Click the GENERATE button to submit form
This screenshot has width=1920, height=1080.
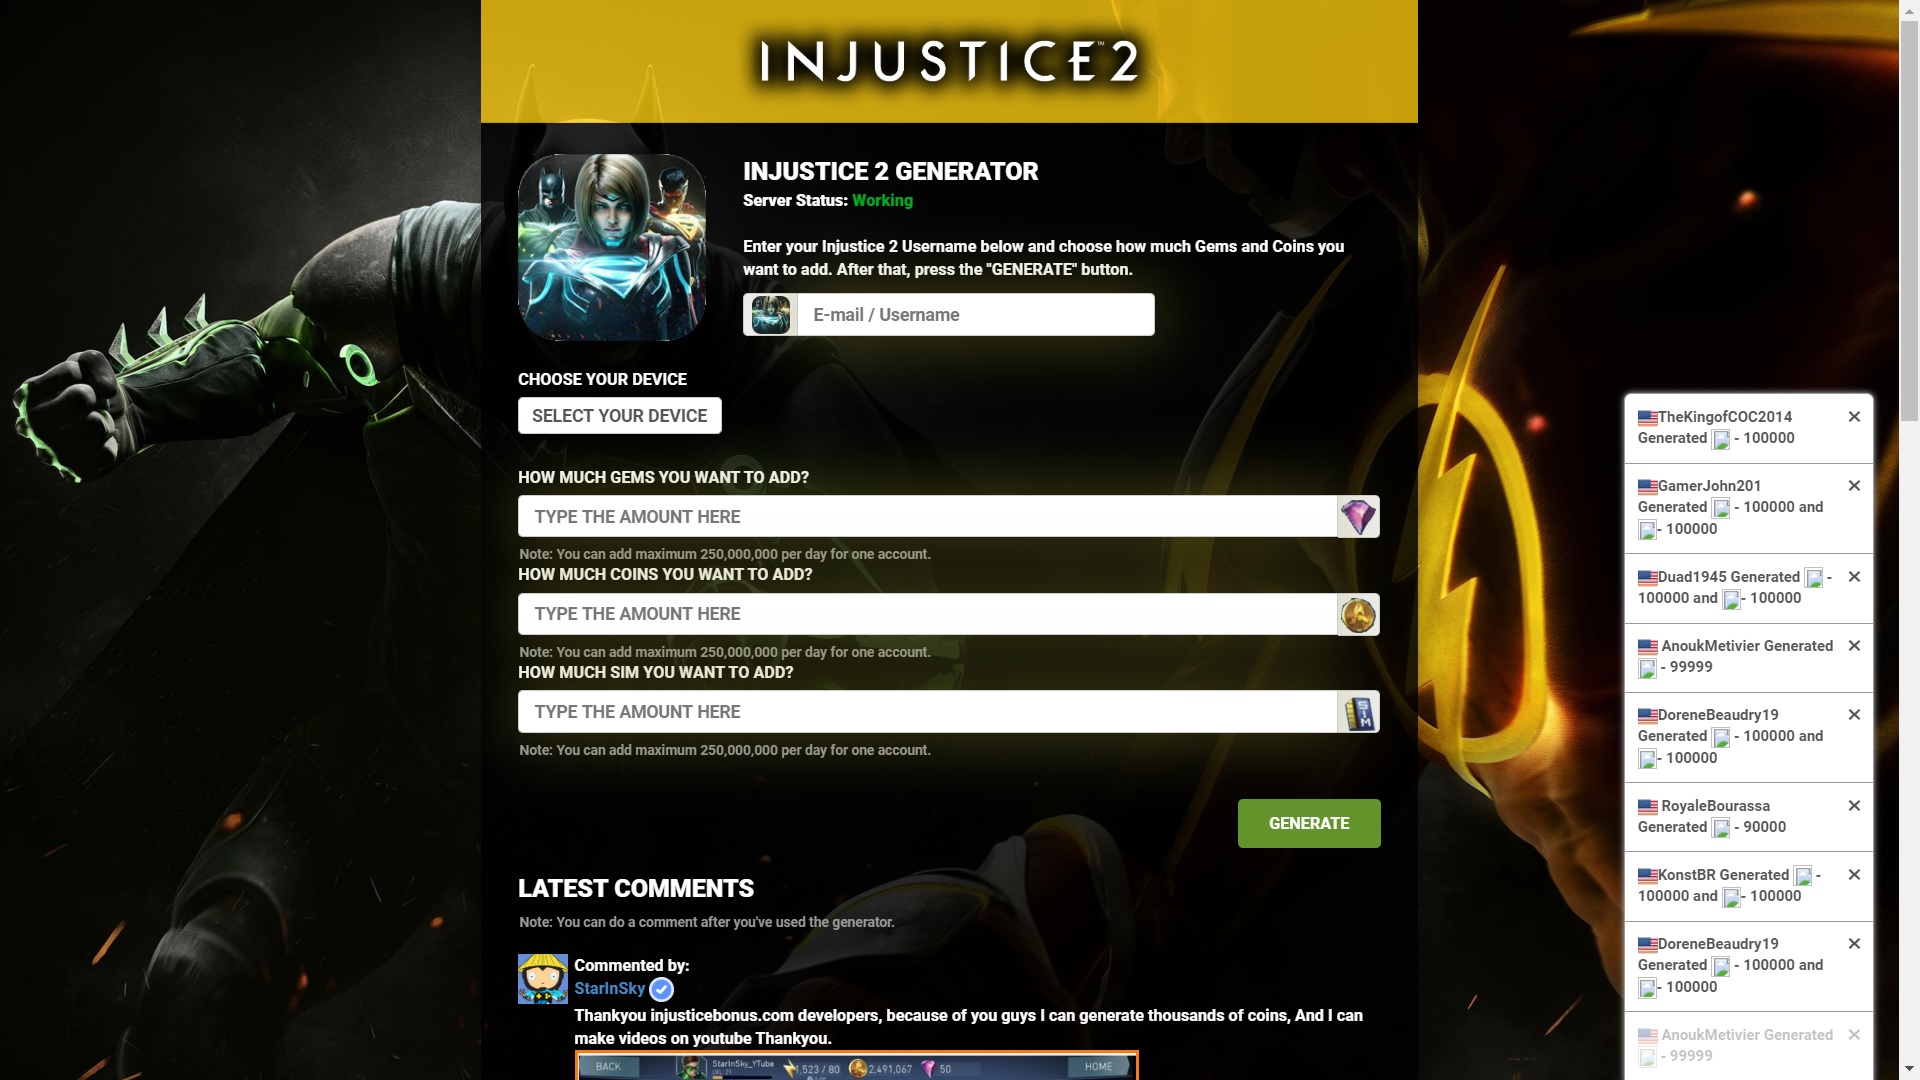(1308, 823)
